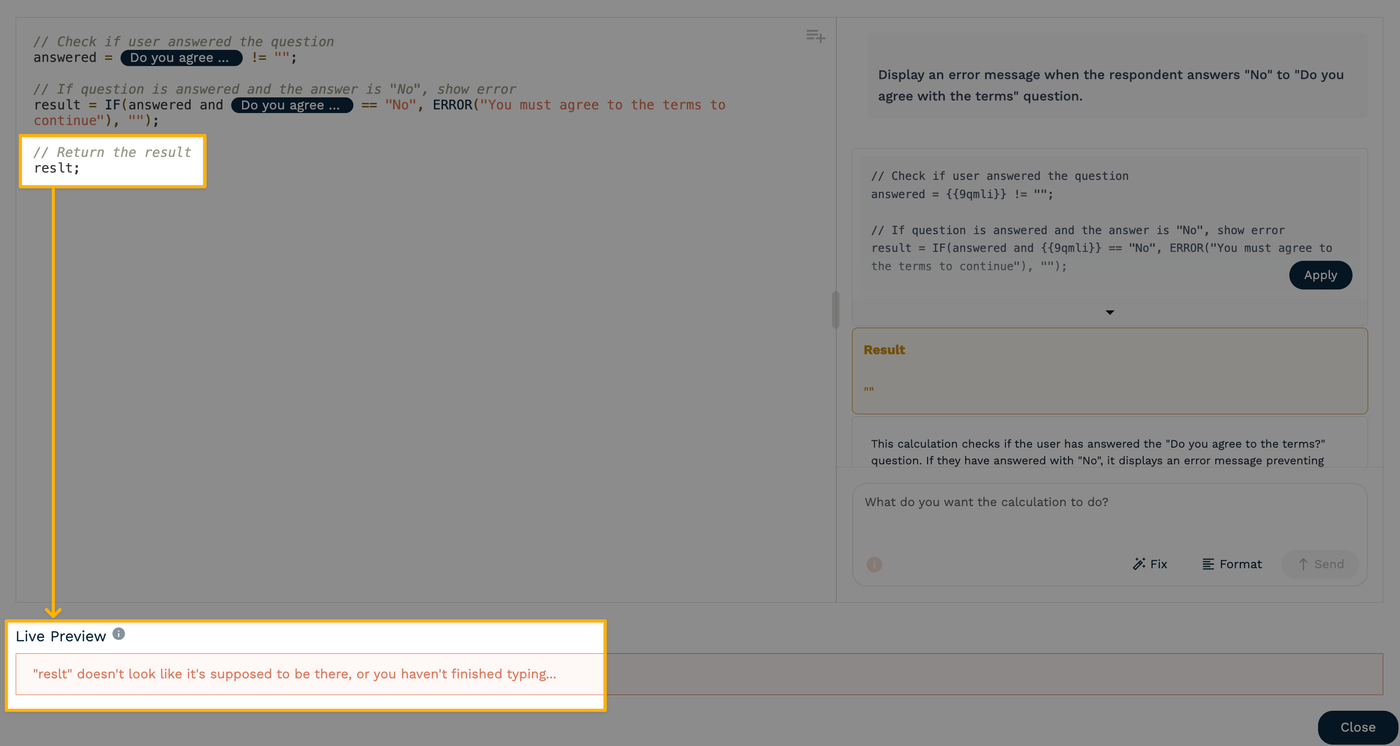Click the Live Preview error message
Viewport: 1400px width, 746px height.
[x=295, y=674]
